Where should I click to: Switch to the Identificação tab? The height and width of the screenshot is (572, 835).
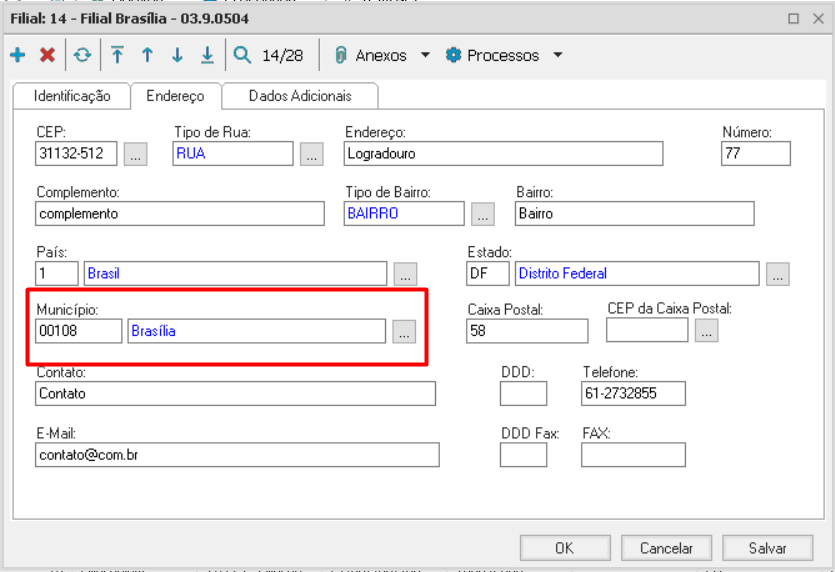pyautogui.click(x=72, y=96)
